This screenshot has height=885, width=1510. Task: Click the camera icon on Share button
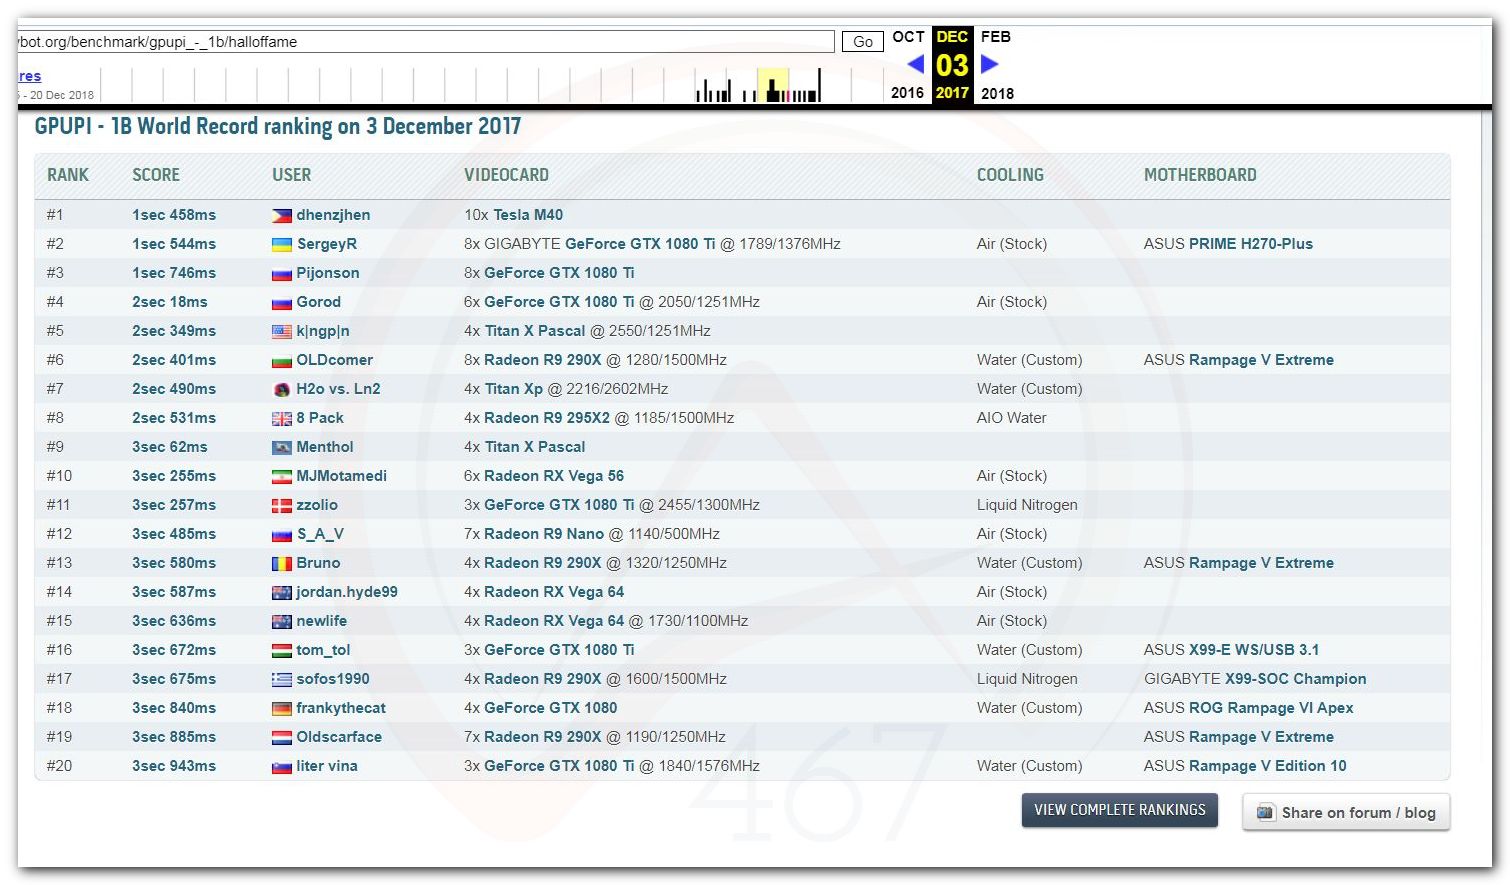click(x=1265, y=813)
